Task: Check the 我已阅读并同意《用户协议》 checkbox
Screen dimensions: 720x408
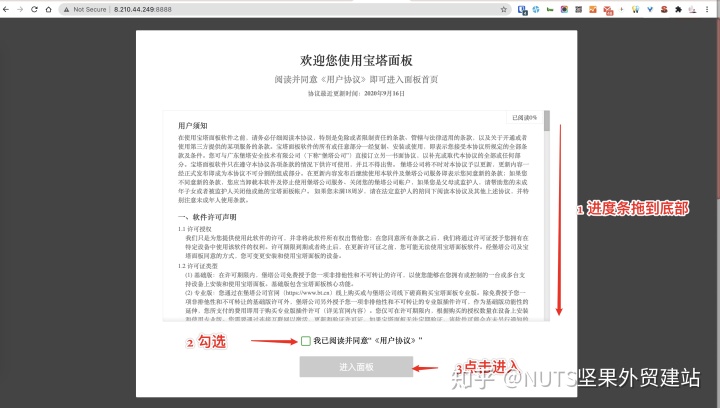Action: [x=306, y=341]
